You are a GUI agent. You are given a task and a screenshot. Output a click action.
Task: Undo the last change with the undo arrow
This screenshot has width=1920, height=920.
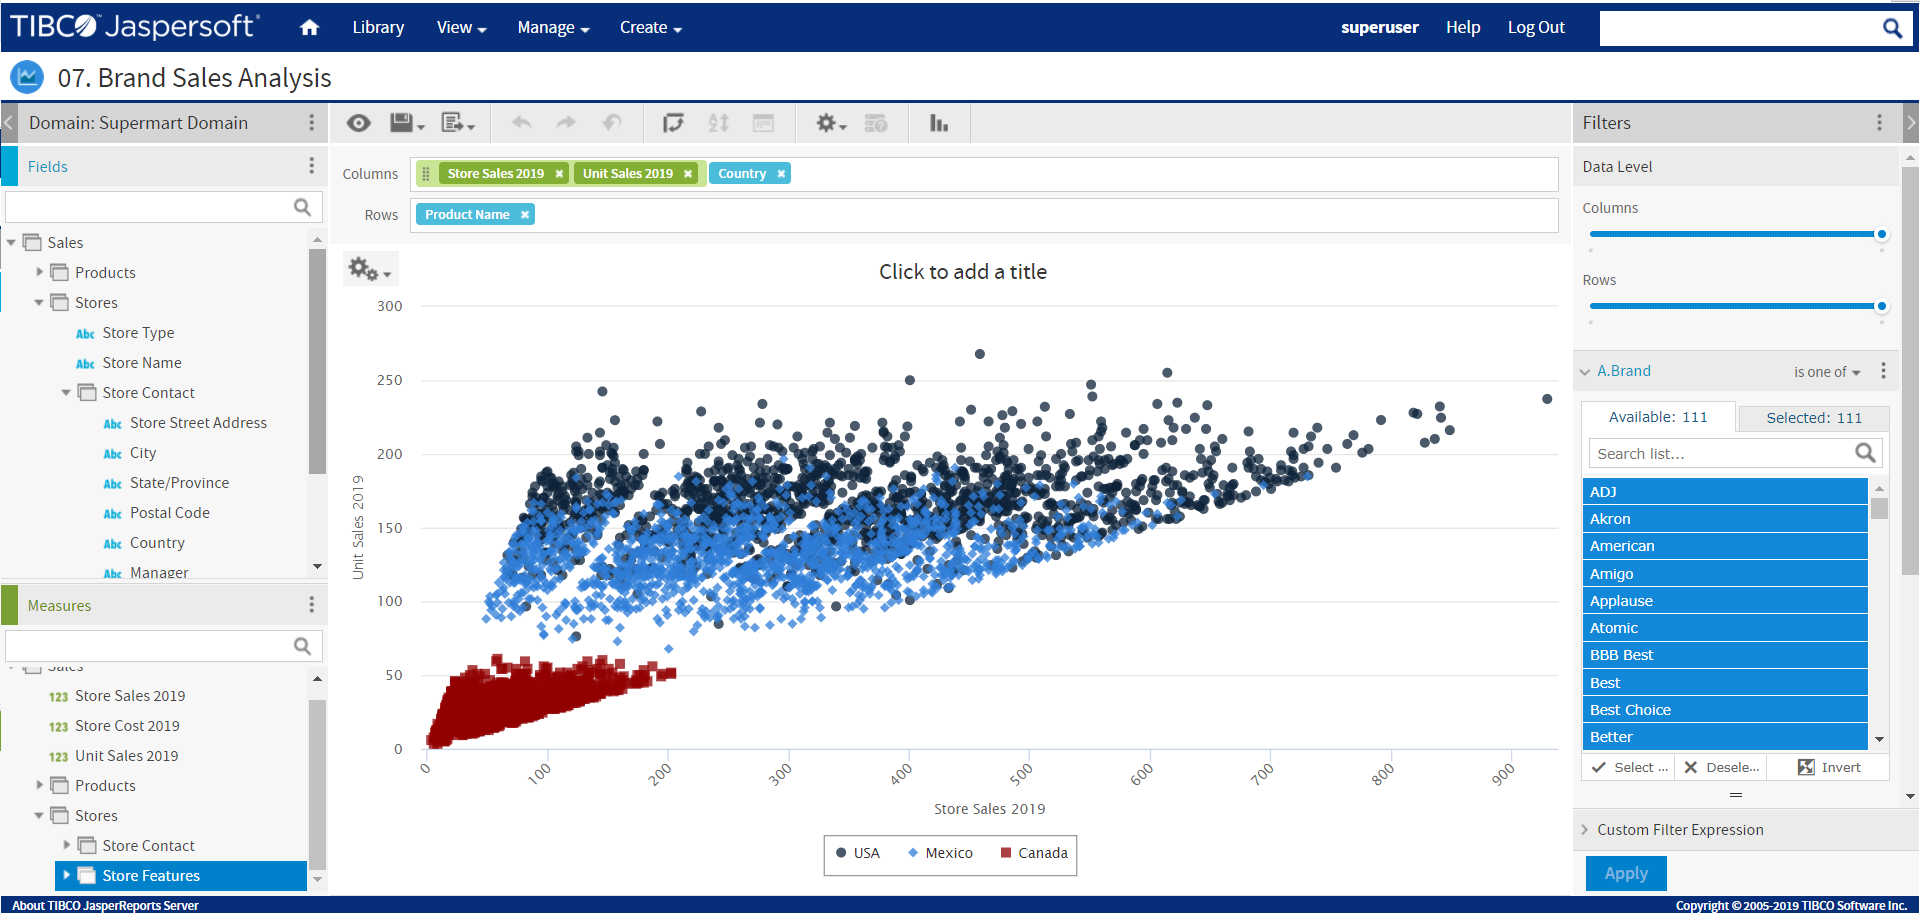521,122
